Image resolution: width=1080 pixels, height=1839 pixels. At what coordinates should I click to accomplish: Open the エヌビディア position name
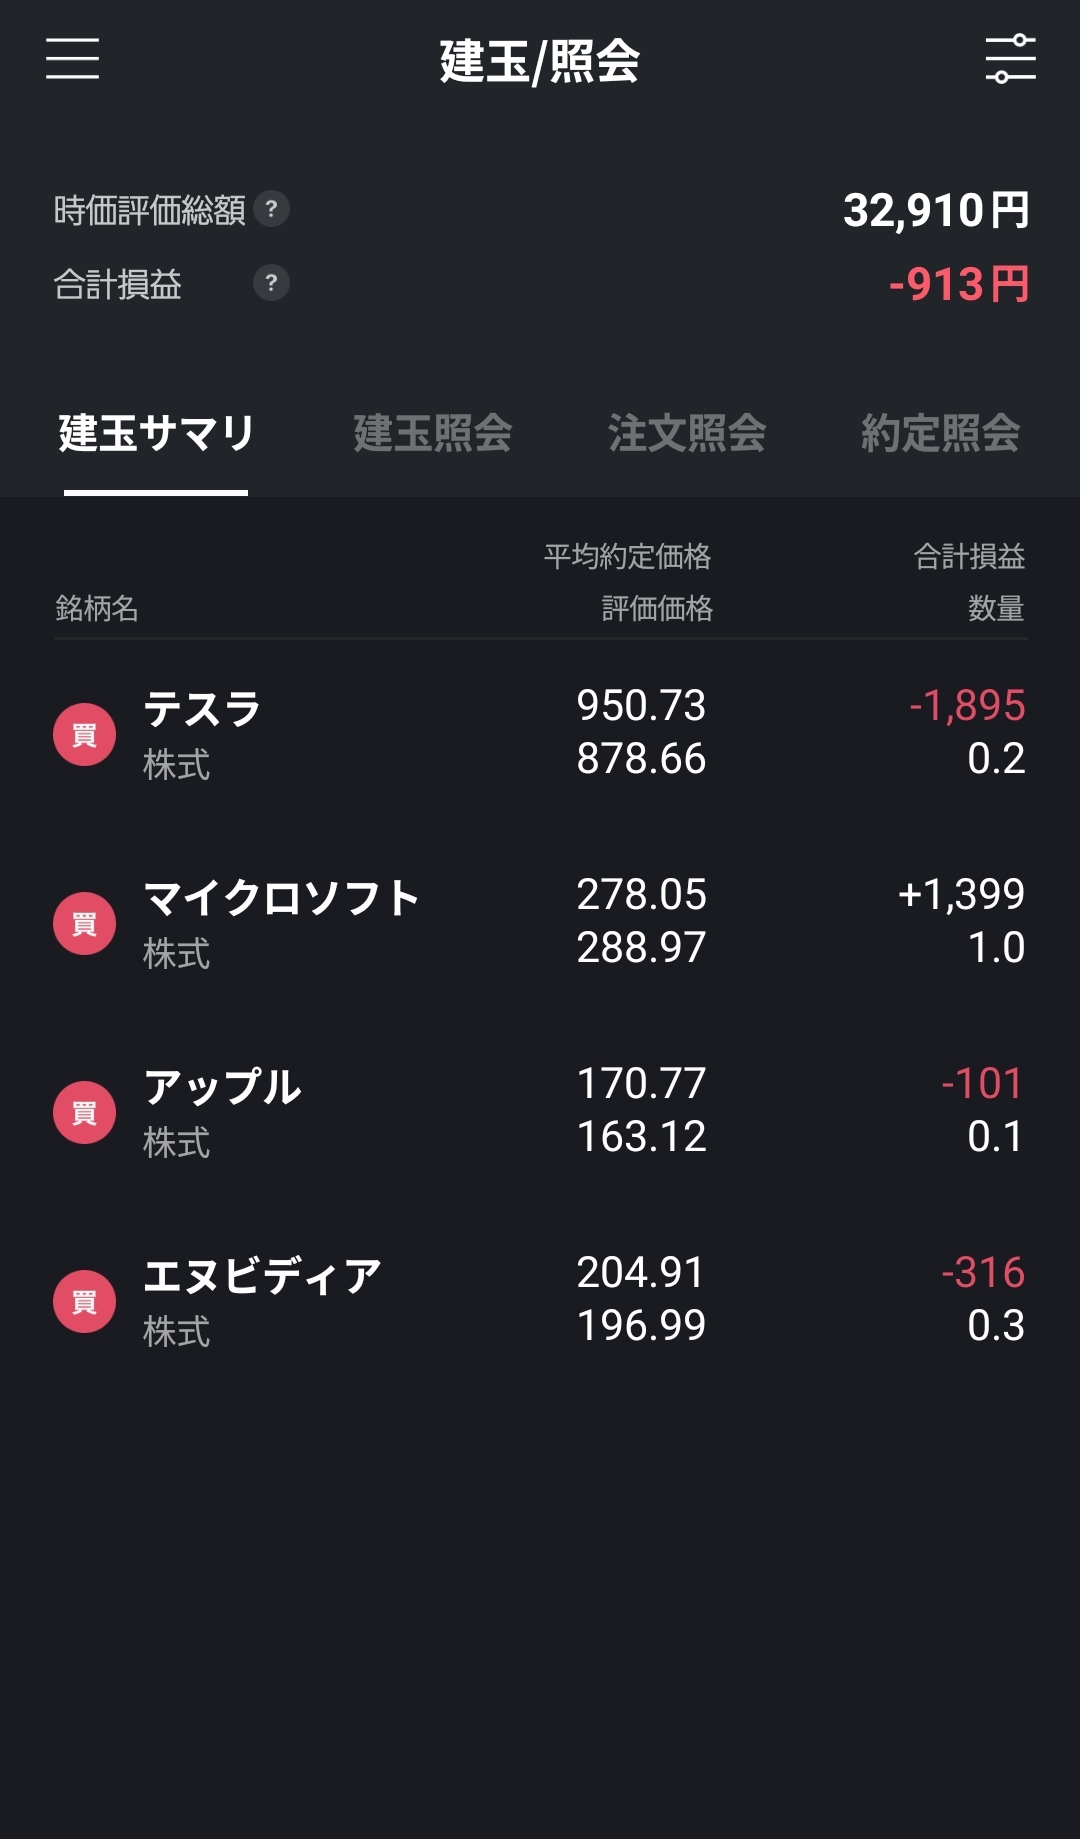point(263,1276)
